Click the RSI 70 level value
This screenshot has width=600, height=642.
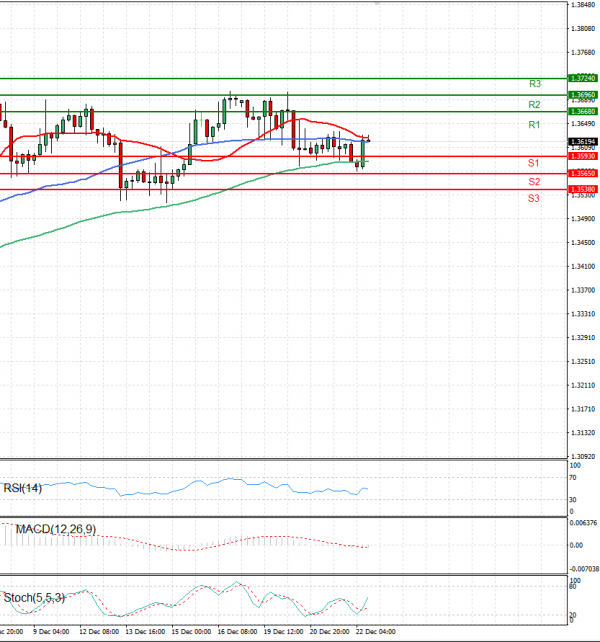coord(573,478)
